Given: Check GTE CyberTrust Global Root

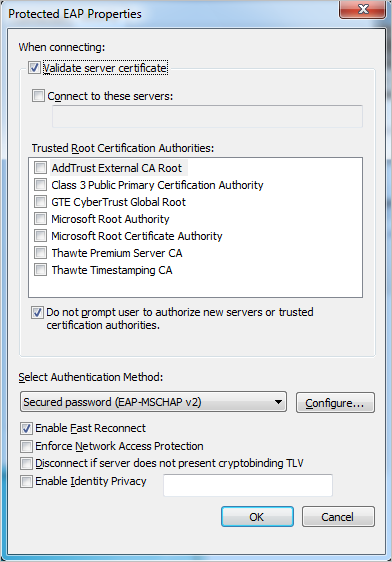Looking at the screenshot, I should 40,201.
